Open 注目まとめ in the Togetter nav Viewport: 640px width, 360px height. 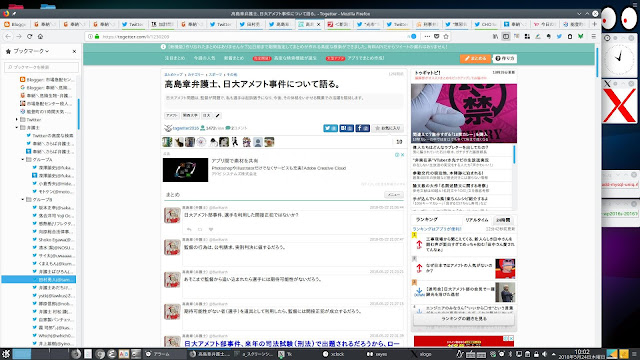[x=175, y=58]
